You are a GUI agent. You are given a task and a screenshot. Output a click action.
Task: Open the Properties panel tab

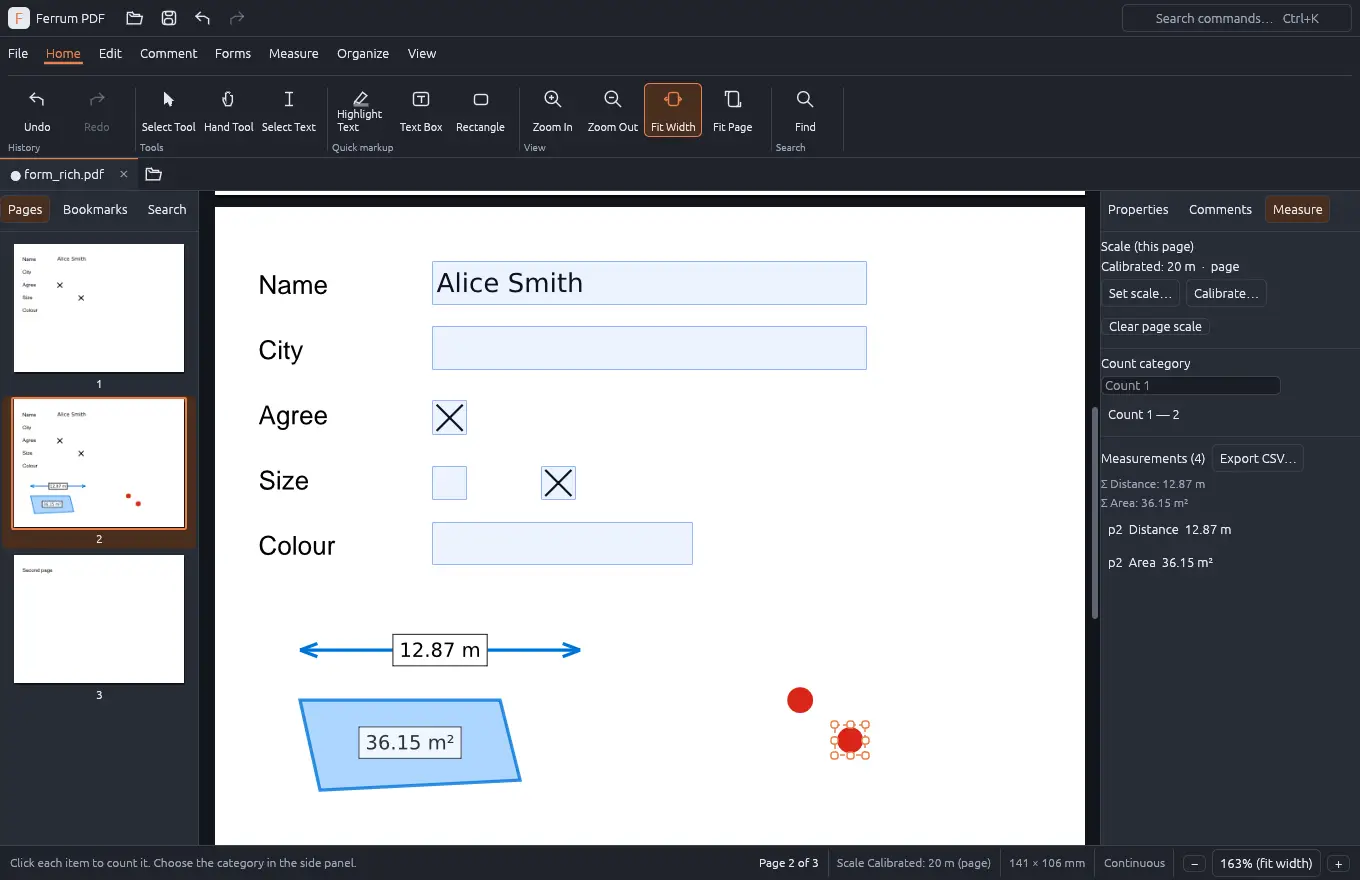[x=1138, y=209]
